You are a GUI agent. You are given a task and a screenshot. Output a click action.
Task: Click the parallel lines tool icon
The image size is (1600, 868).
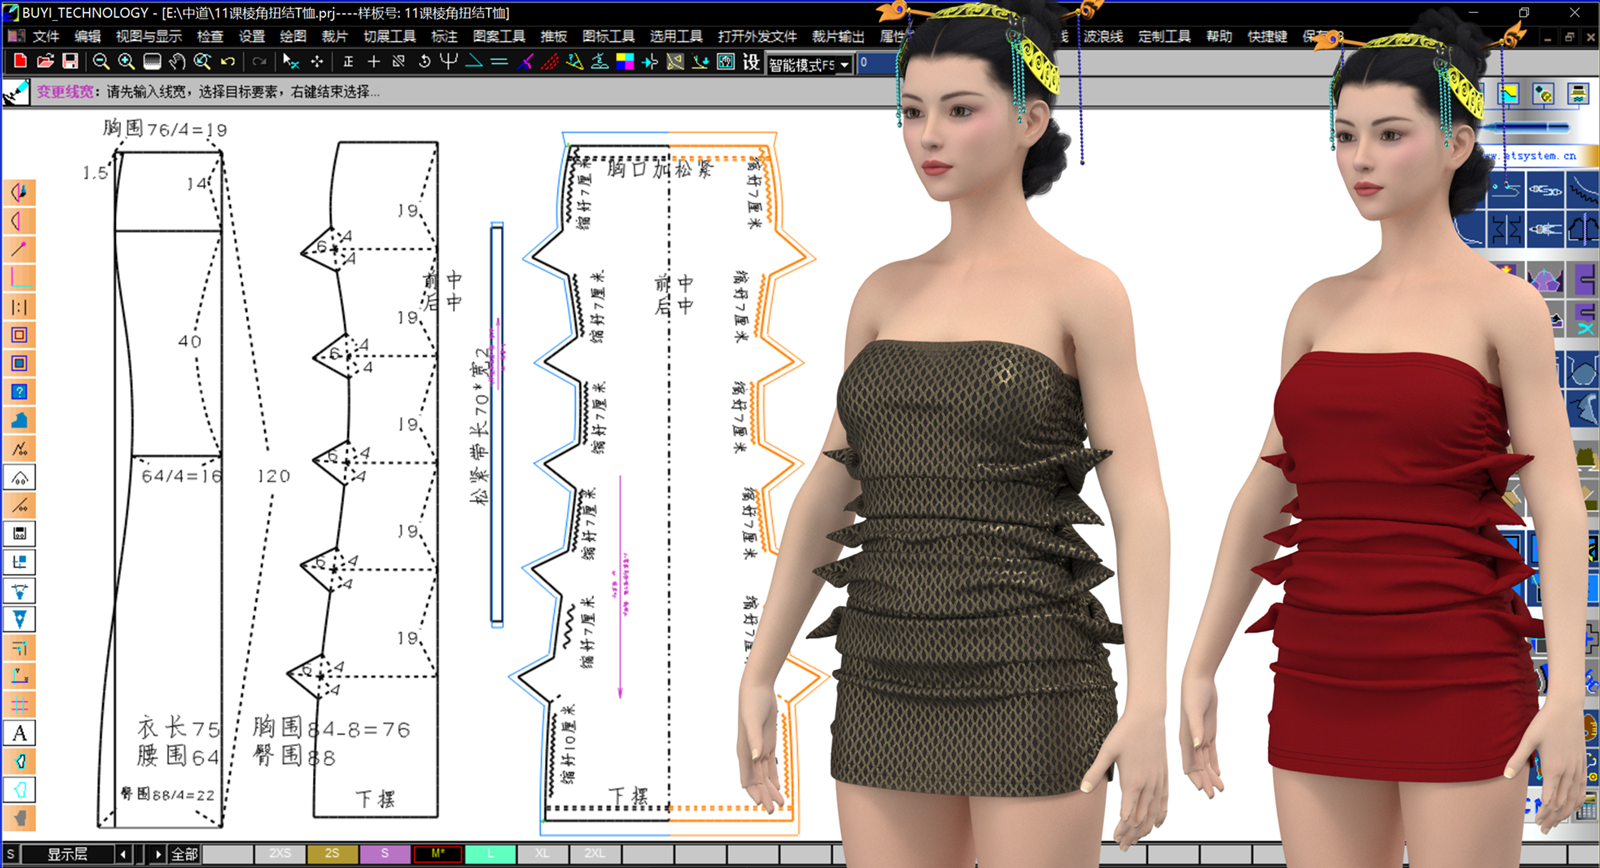pyautogui.click(x=499, y=61)
